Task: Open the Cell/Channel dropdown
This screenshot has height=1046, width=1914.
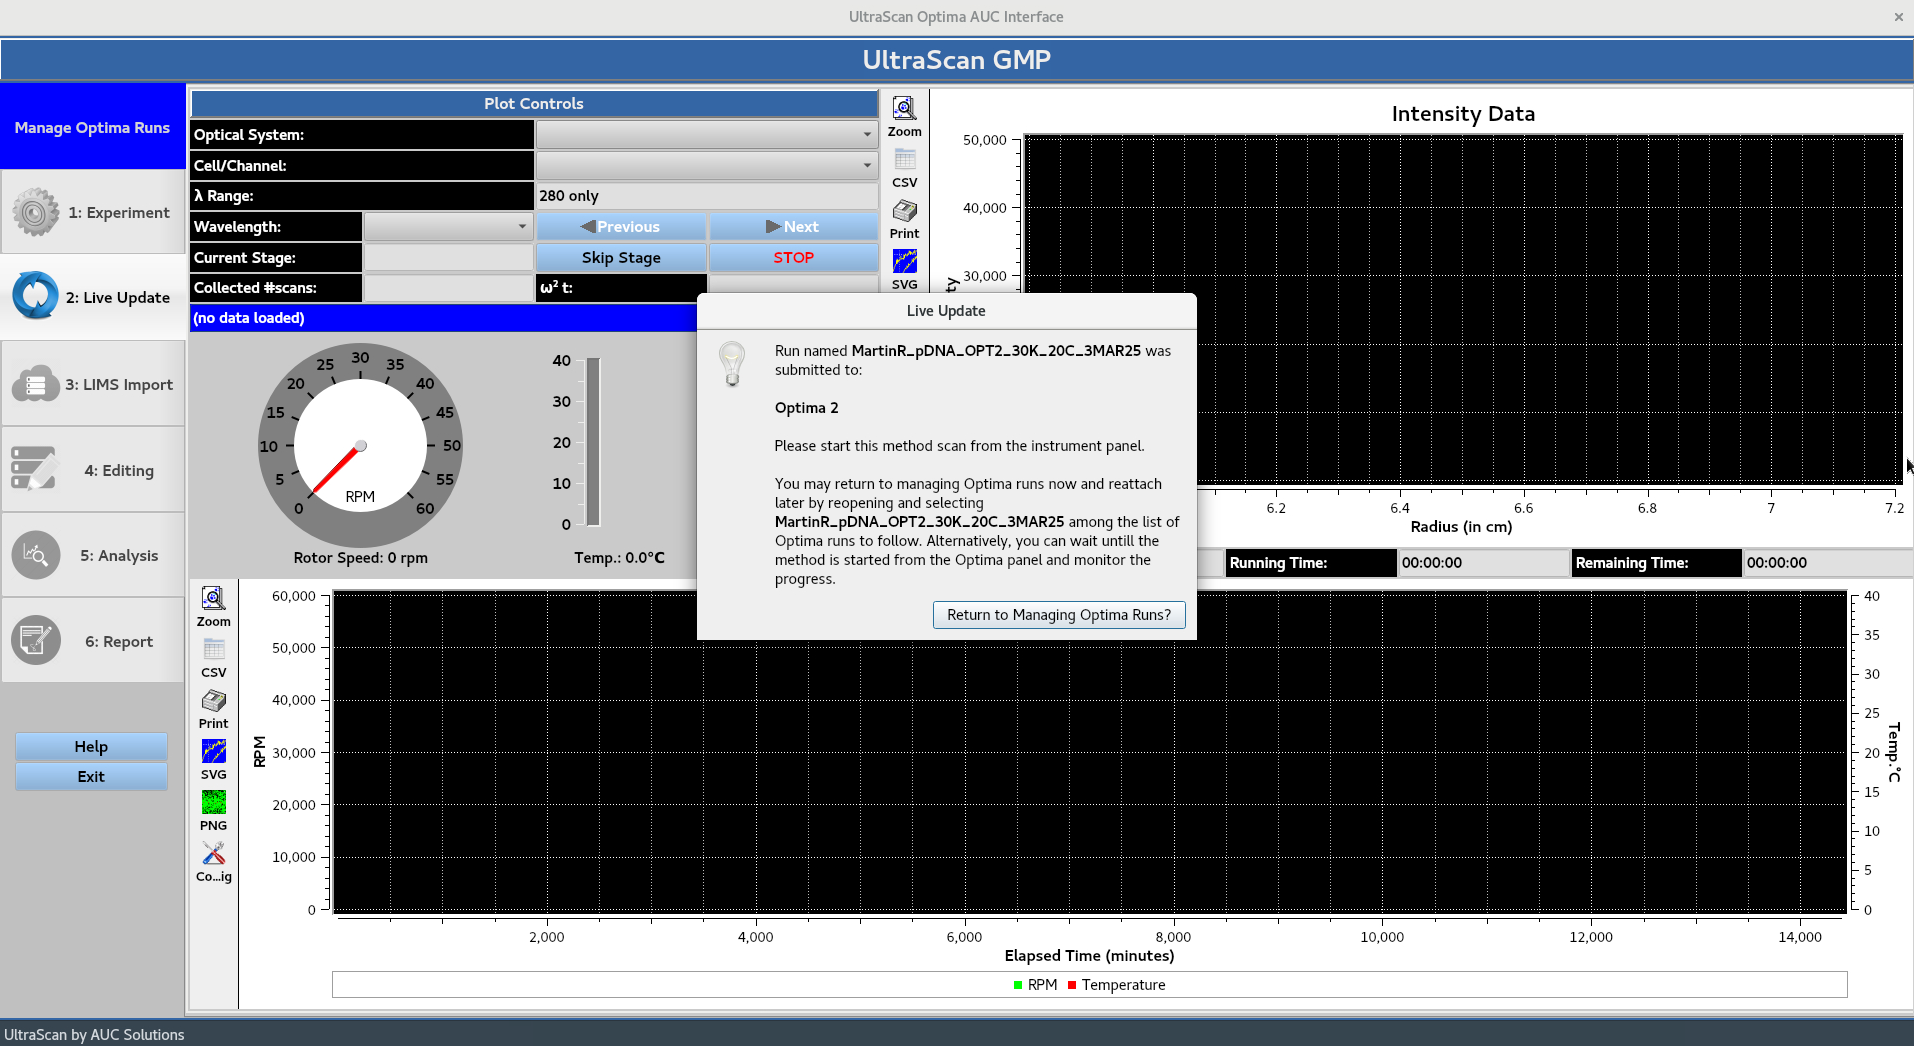Action: (705, 165)
